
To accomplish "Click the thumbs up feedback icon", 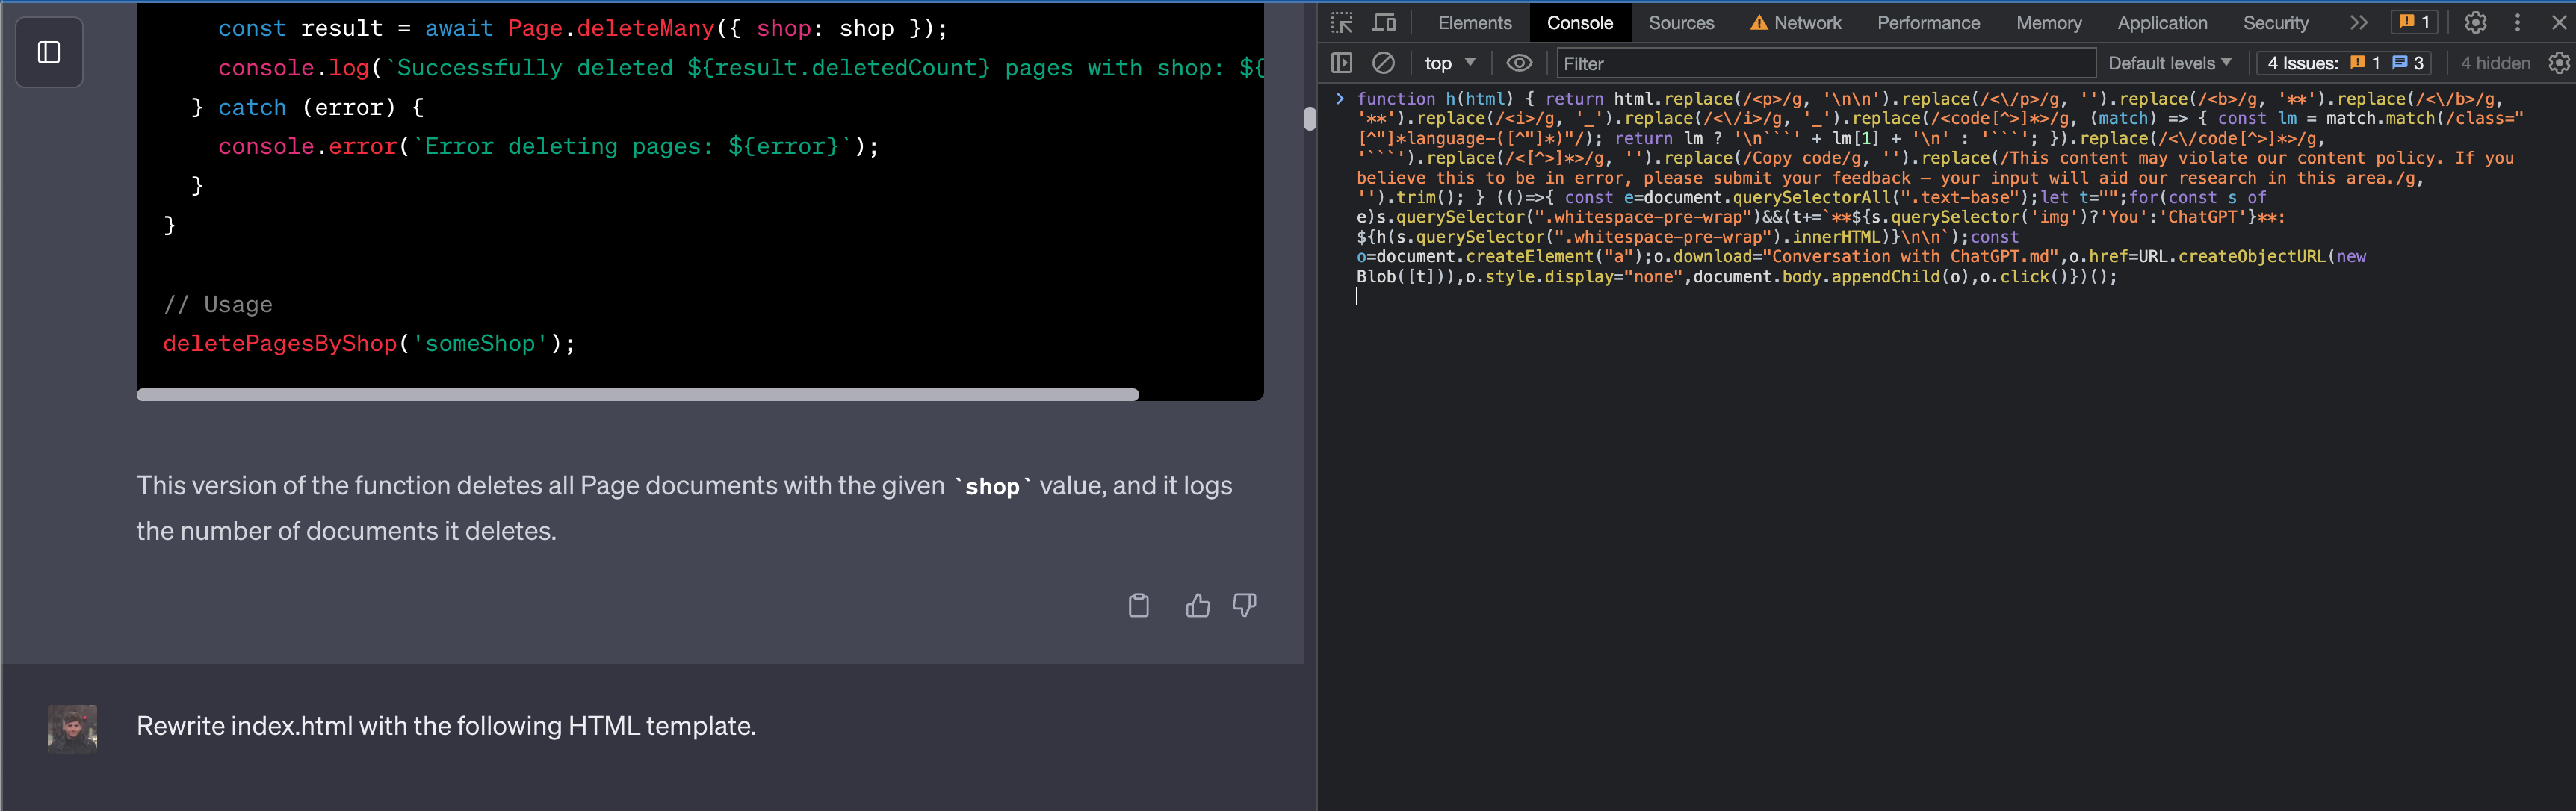I will coord(1197,605).
